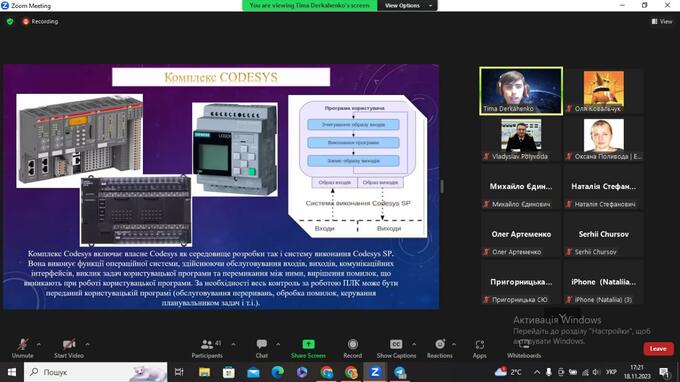This screenshot has height=382, width=680.
Task: Click the green Share Screen icon
Action: 308,344
